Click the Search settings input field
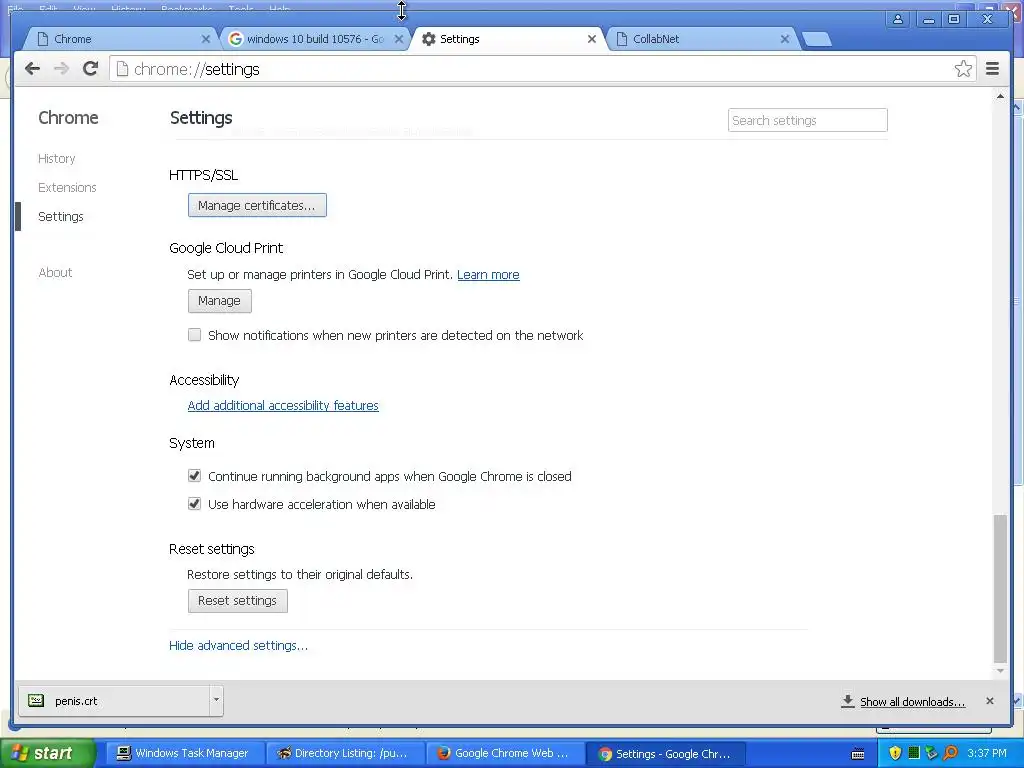This screenshot has height=768, width=1024. pos(808,120)
